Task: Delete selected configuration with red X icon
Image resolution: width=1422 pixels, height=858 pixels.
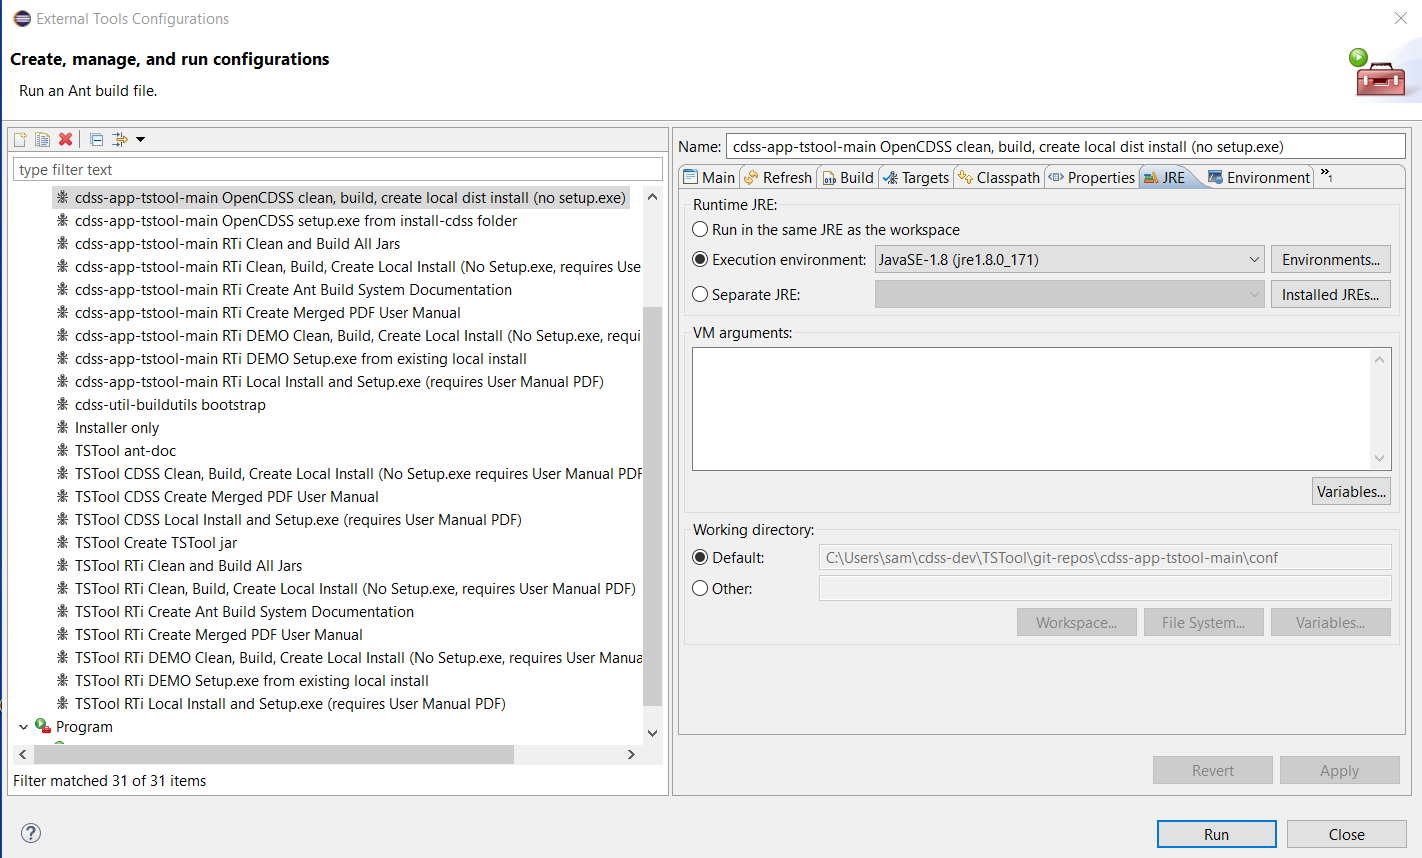Action: point(66,139)
